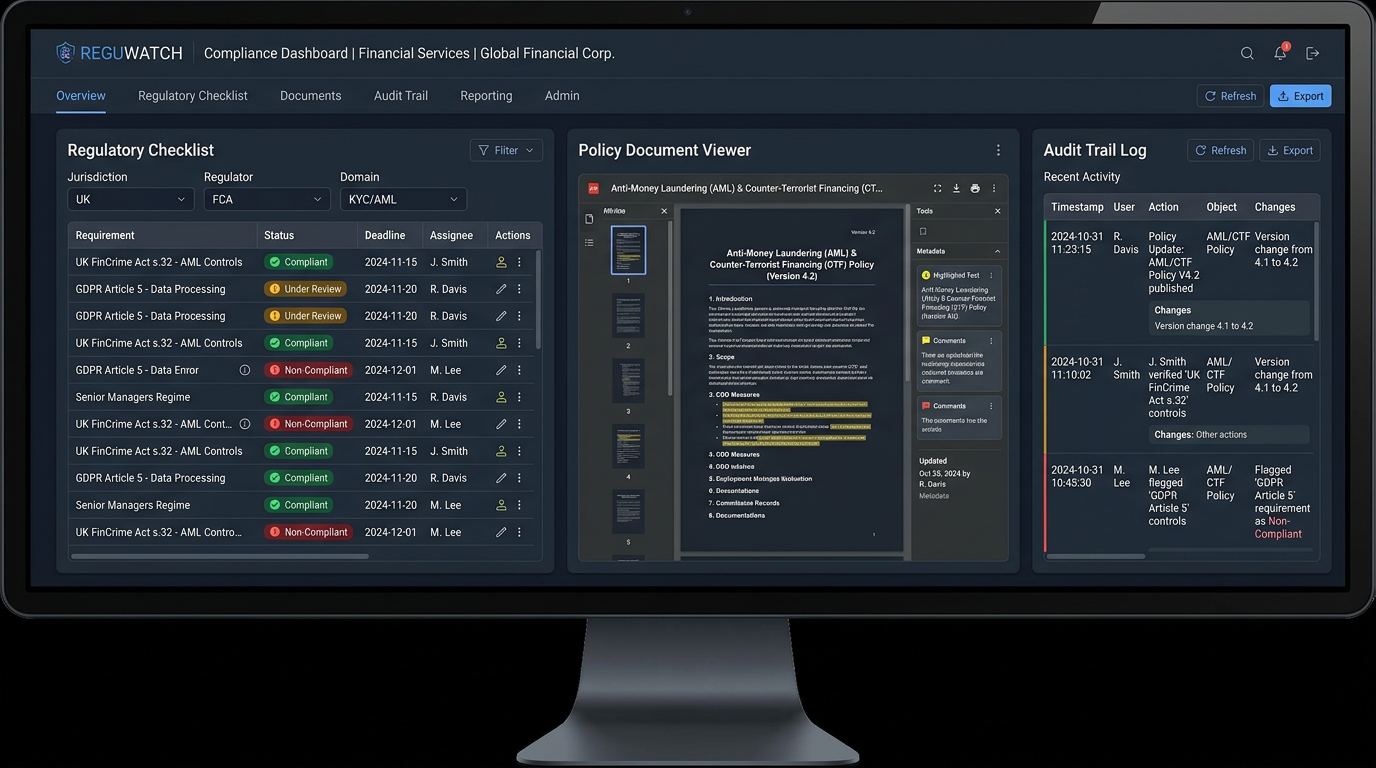
Task: Click info icon beside GDPR Article 5 - Data Enror
Action: click(245, 370)
